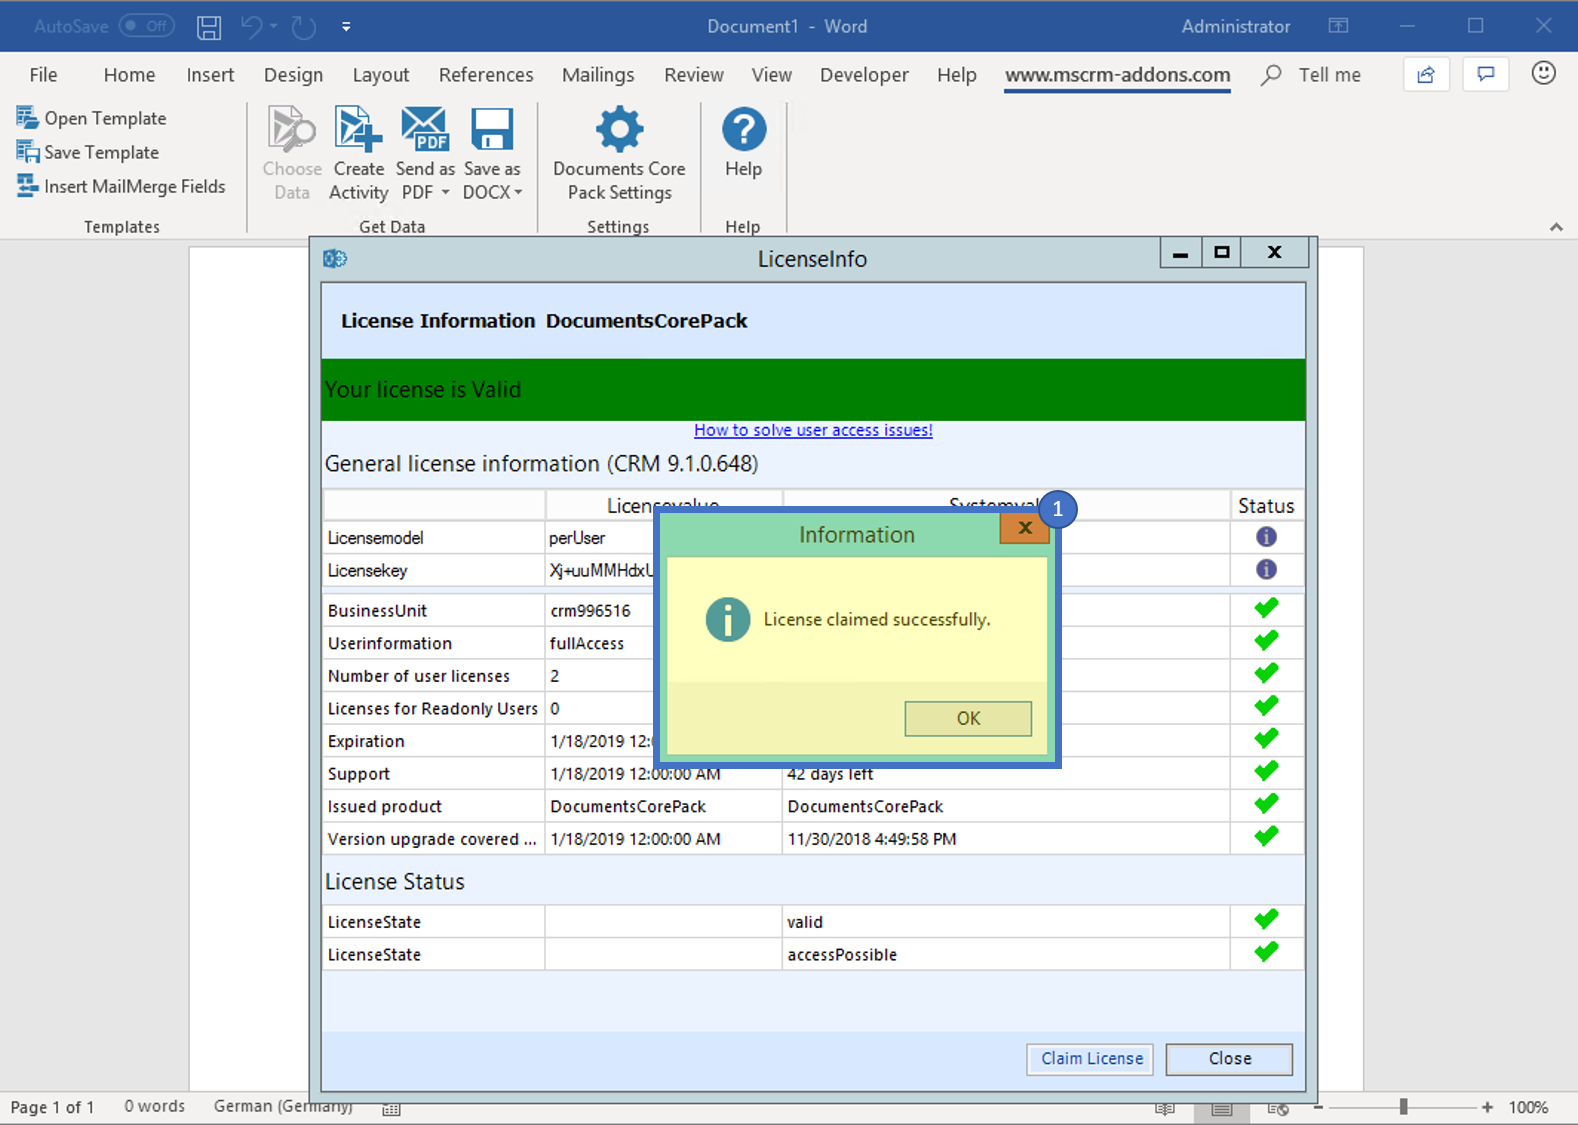Click the zoom slider handle
Viewport: 1578px width, 1125px height.
[x=1404, y=1107]
